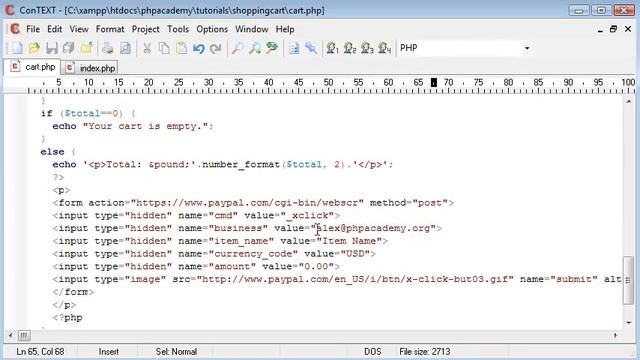The height and width of the screenshot is (360, 640).
Task: Click the "Ln 65, Col 68" status entry
Action: click(x=40, y=351)
